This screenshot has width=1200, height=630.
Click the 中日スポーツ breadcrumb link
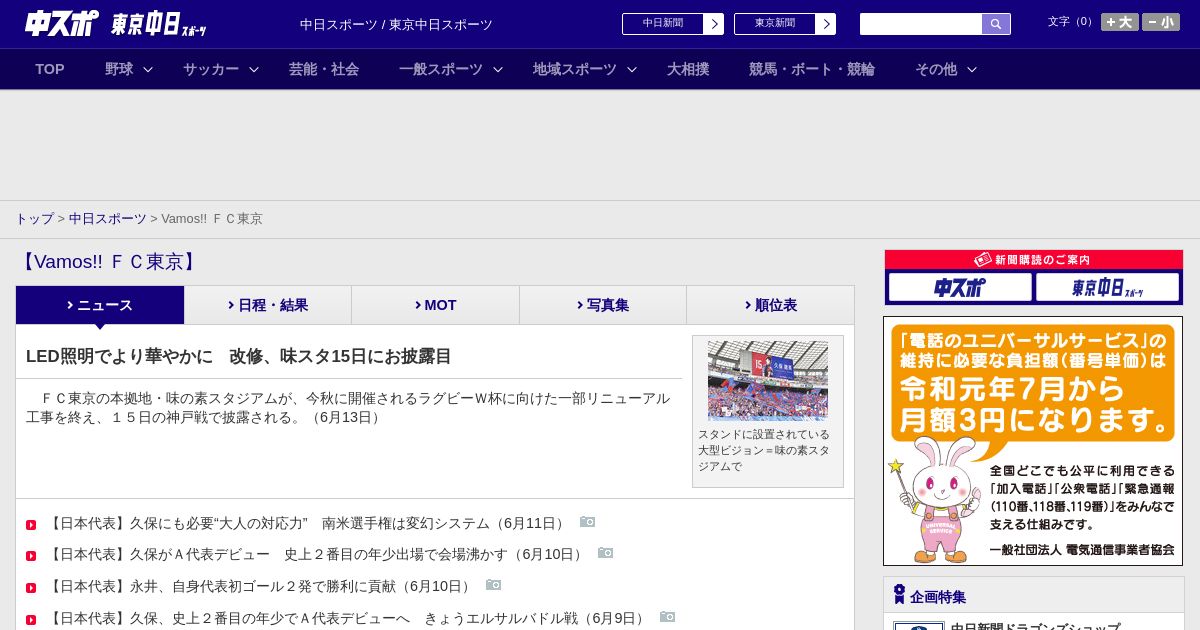108,218
